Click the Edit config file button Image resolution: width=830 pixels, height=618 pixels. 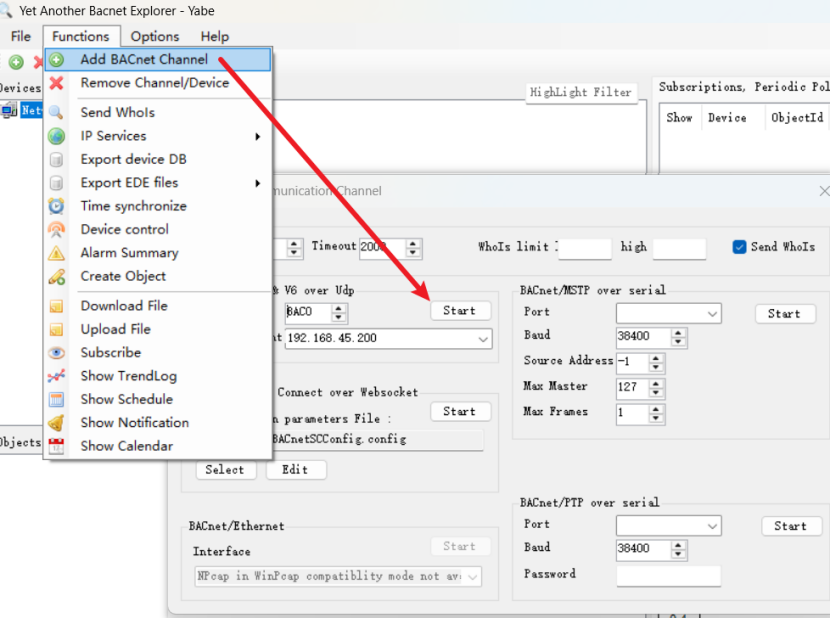tap(295, 470)
